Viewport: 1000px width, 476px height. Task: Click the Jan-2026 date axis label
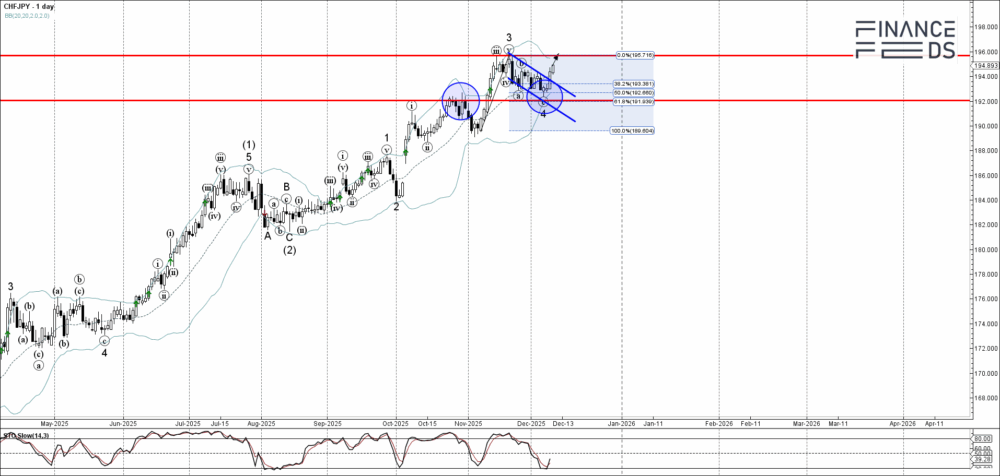pos(621,423)
